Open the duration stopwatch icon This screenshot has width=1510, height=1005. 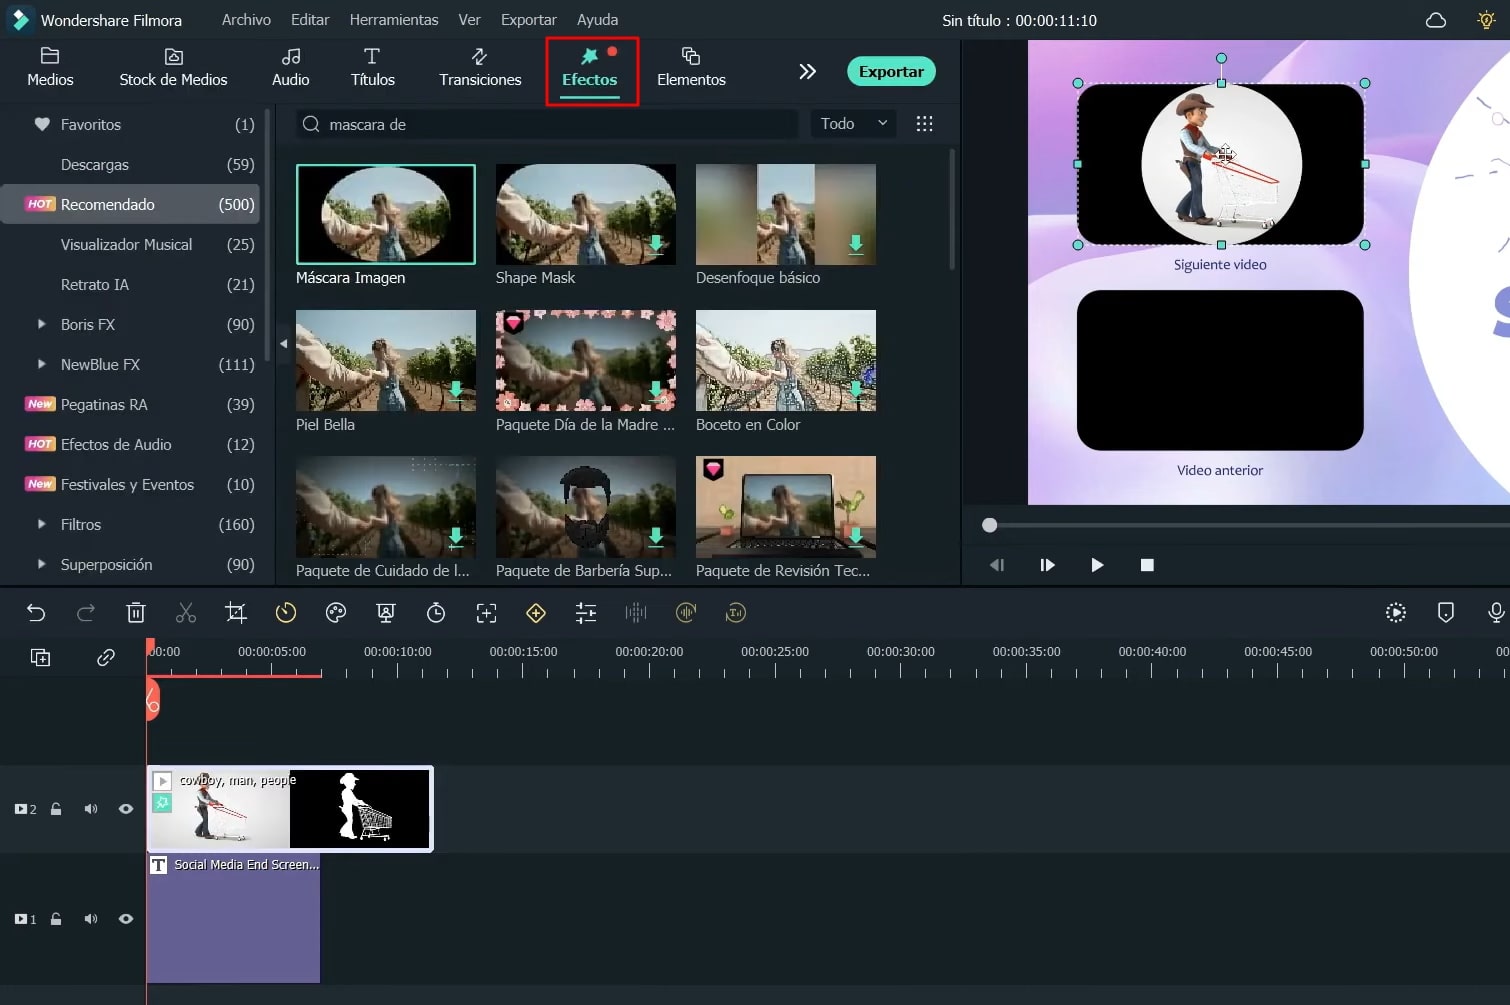436,613
